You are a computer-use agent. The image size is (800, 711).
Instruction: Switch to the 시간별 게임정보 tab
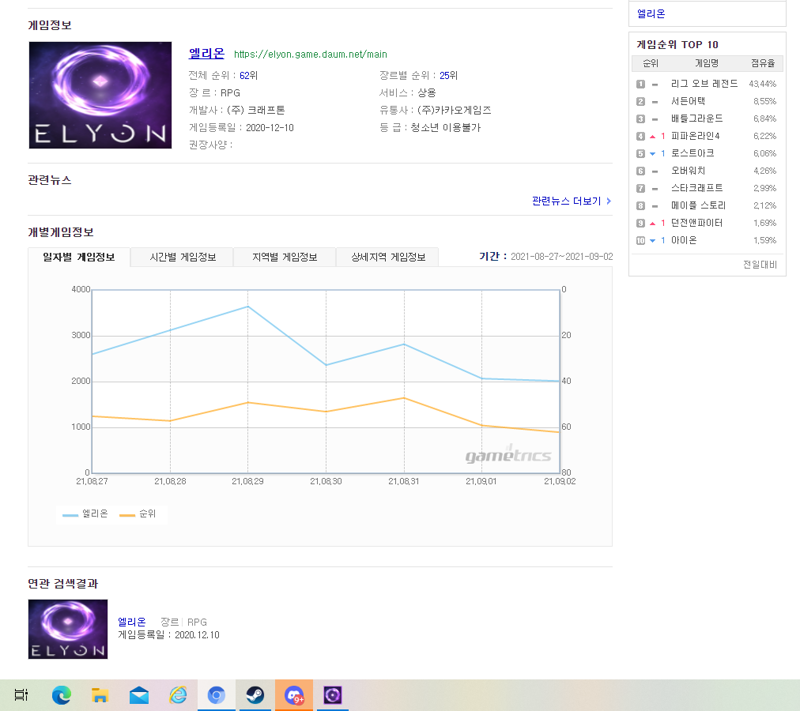[183, 257]
